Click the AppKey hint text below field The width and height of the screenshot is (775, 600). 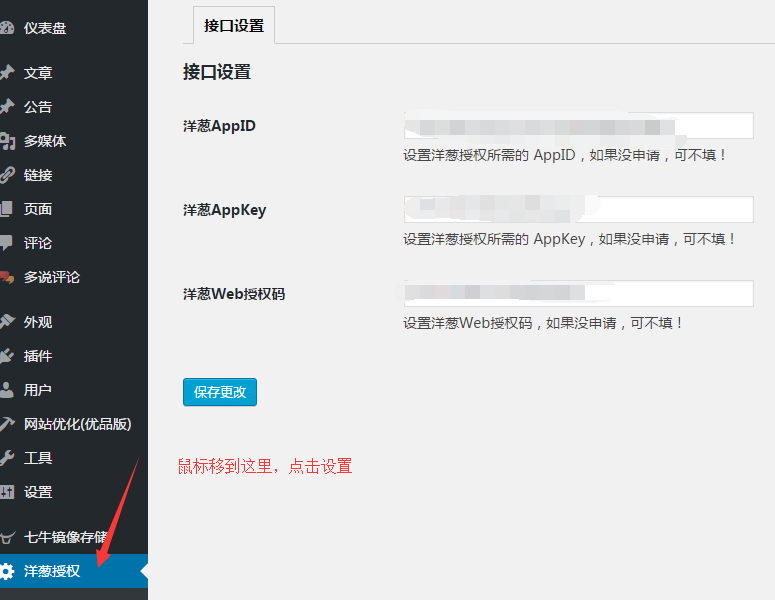569,239
